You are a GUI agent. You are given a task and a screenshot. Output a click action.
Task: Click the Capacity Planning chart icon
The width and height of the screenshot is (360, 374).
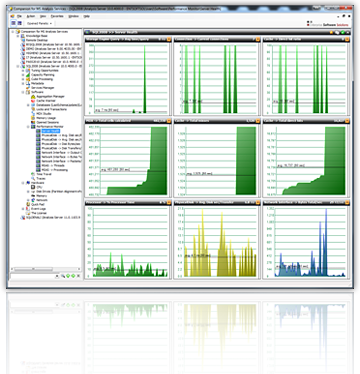click(x=28, y=75)
